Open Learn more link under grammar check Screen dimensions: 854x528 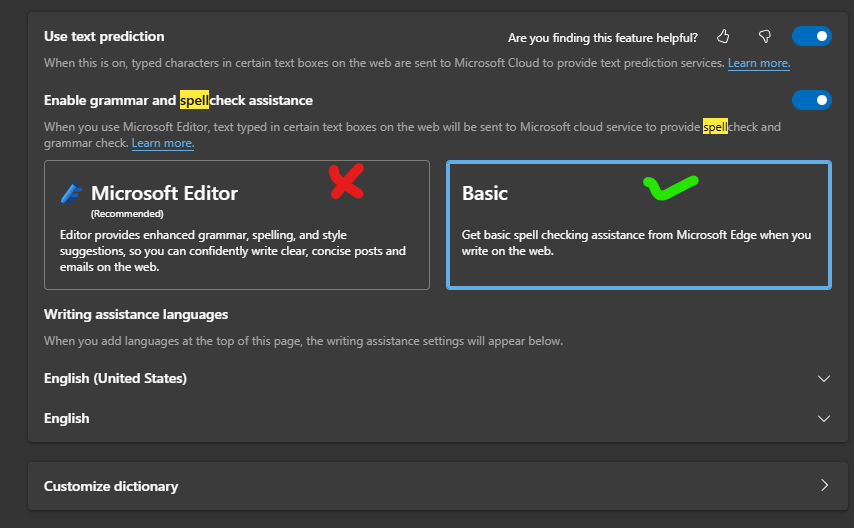[x=162, y=143]
